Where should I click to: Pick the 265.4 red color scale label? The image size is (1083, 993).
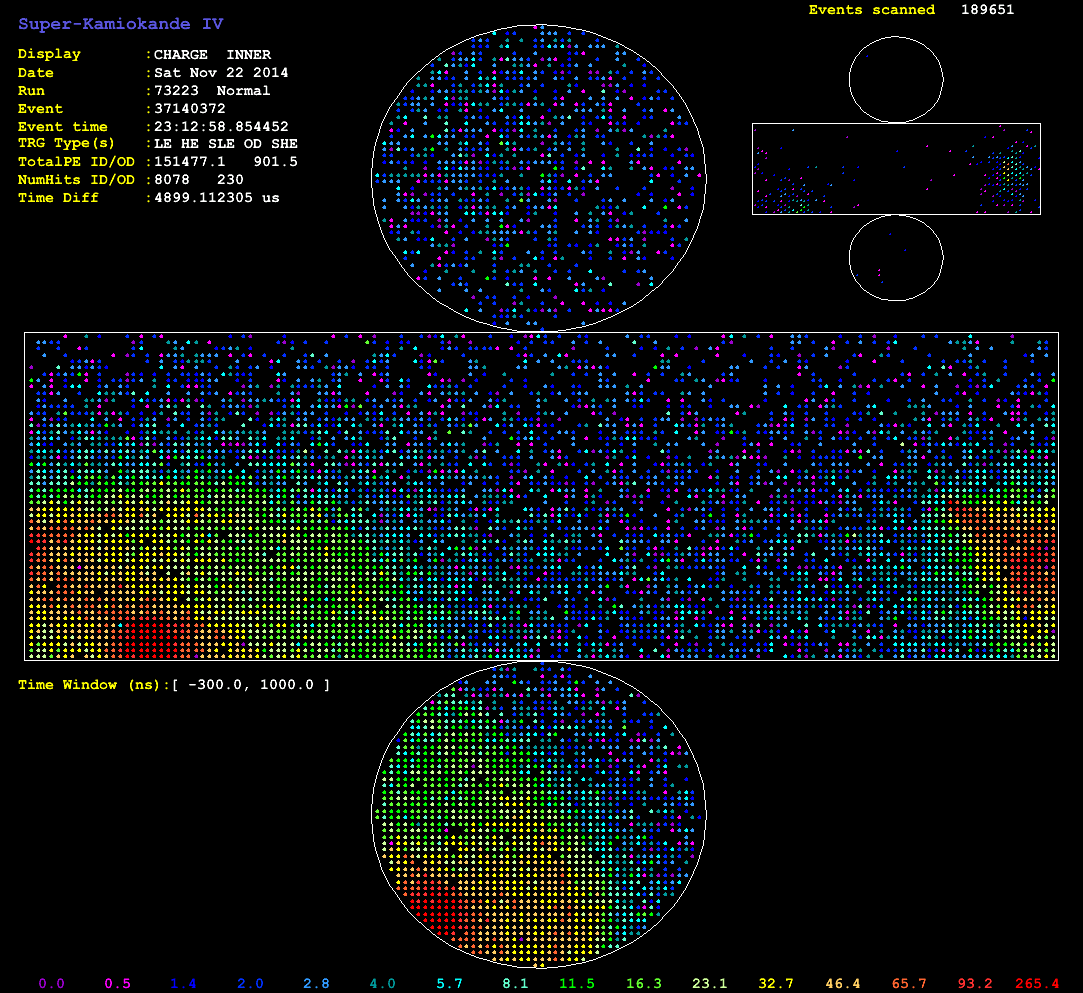(x=1037, y=983)
